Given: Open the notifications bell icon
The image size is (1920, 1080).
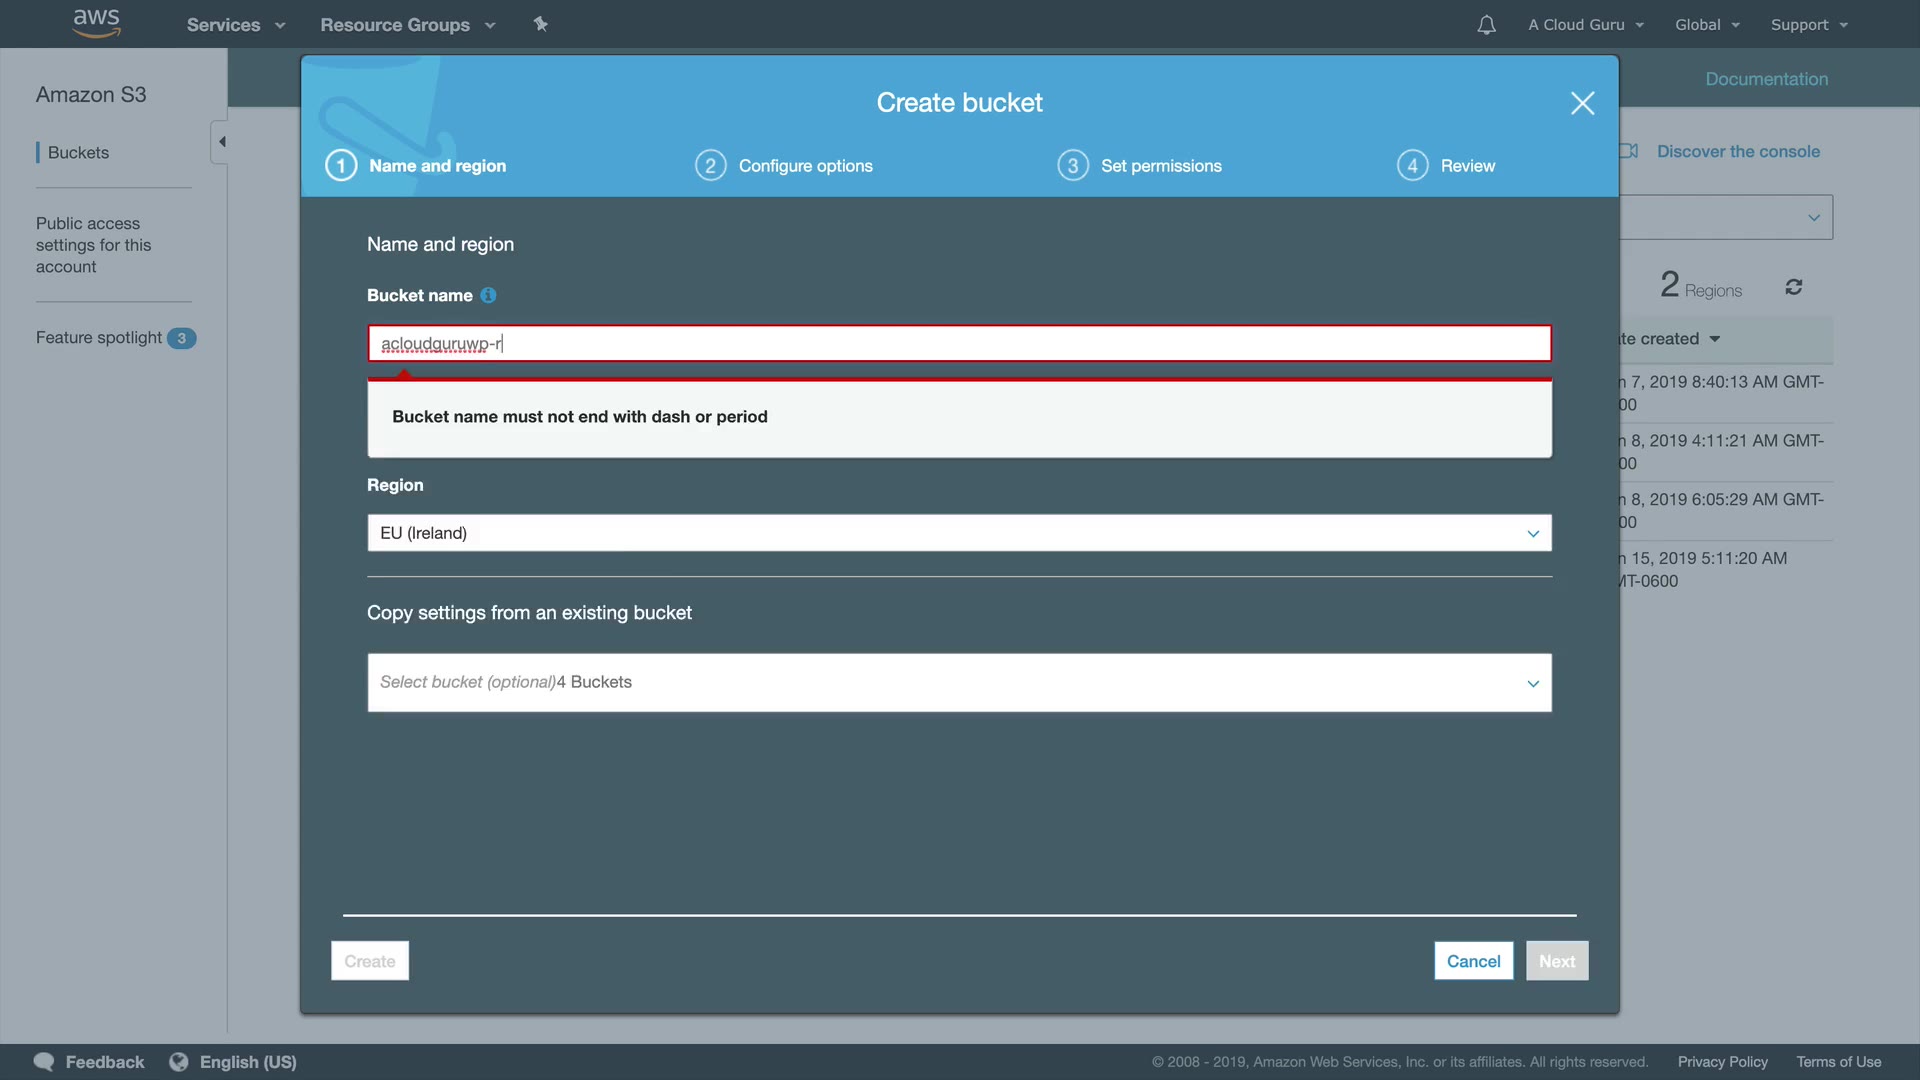Looking at the screenshot, I should coord(1486,25).
